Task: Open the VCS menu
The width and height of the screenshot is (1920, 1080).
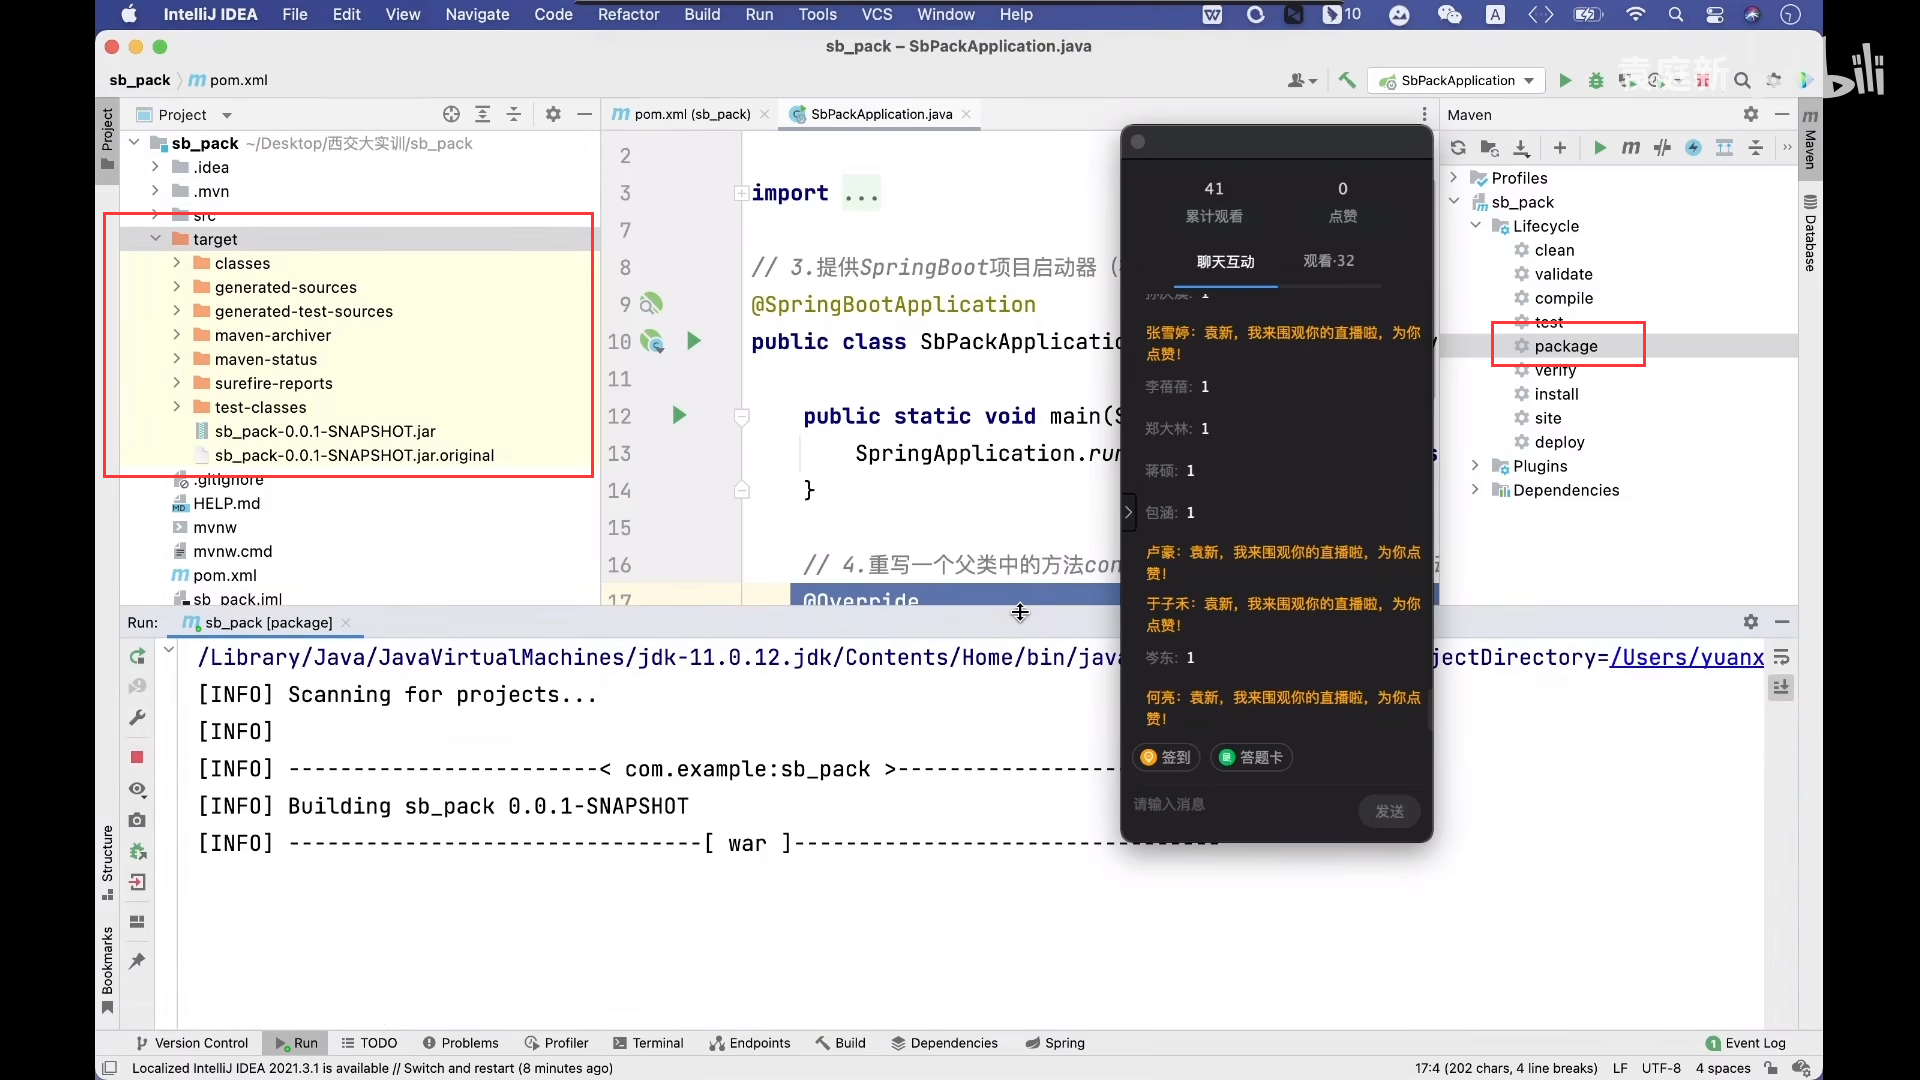Action: pyautogui.click(x=876, y=14)
